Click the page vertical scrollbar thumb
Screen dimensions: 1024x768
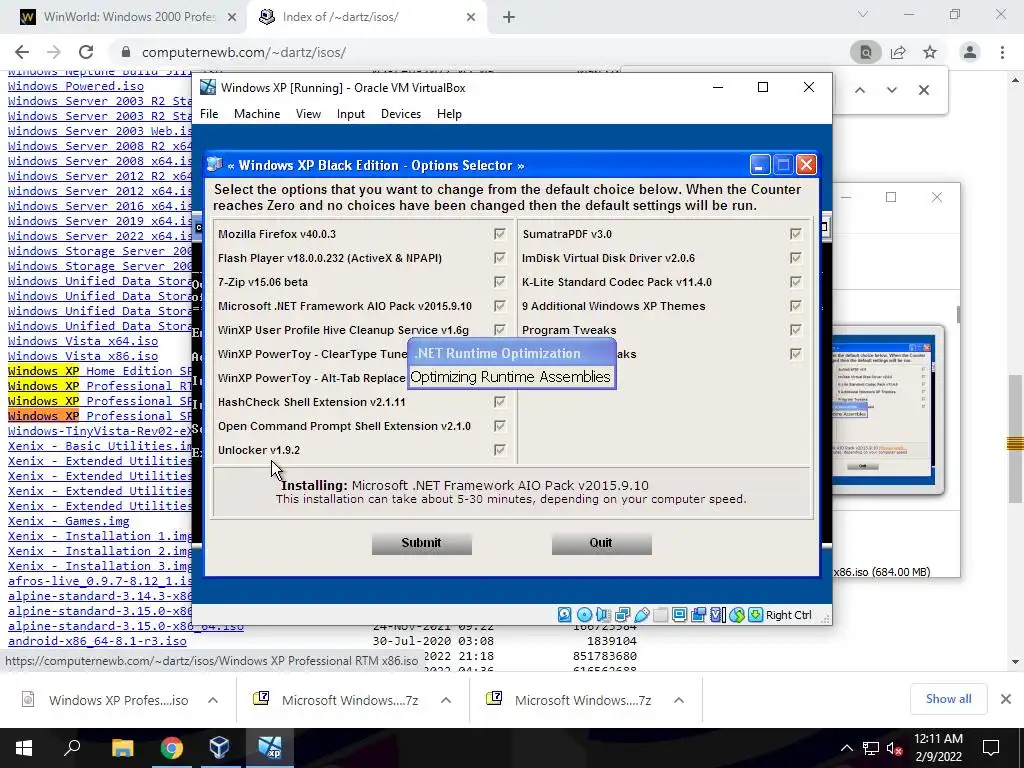1015,439
